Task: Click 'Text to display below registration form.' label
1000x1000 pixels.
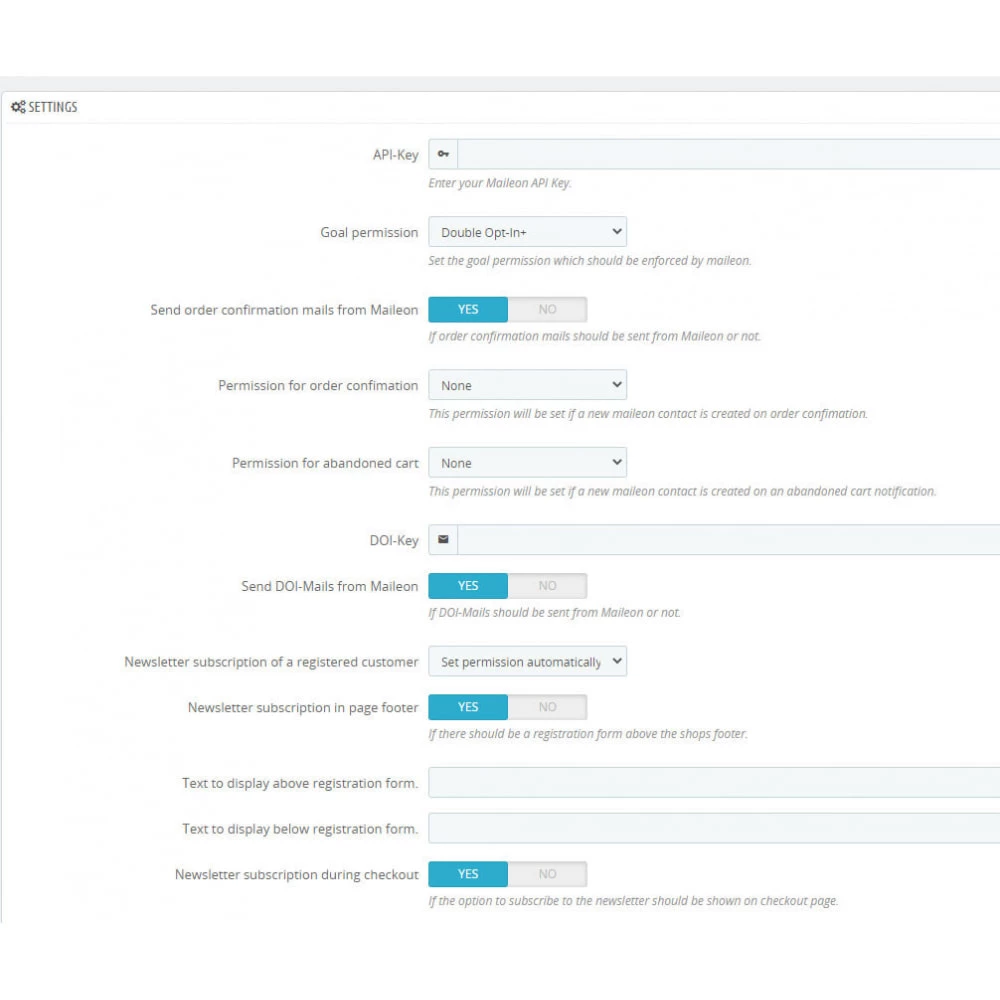Action: (x=300, y=829)
